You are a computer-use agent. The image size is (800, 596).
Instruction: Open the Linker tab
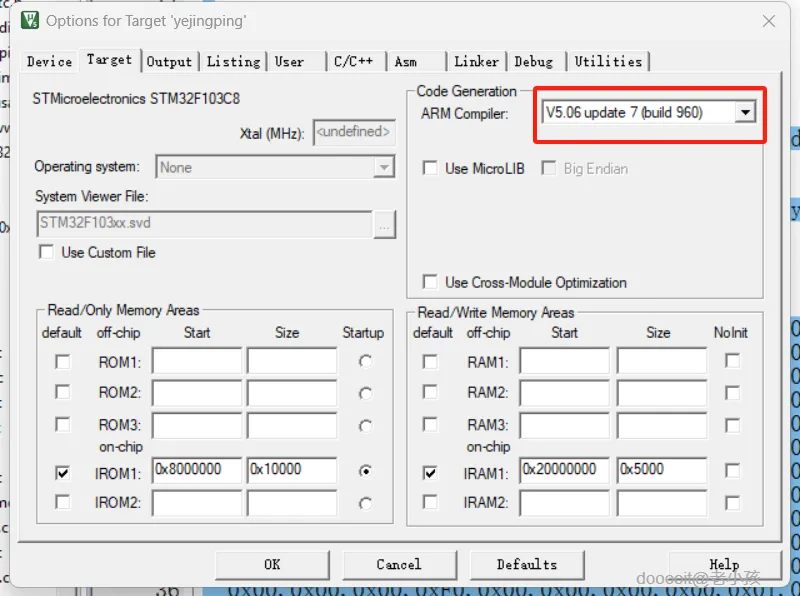click(x=476, y=61)
